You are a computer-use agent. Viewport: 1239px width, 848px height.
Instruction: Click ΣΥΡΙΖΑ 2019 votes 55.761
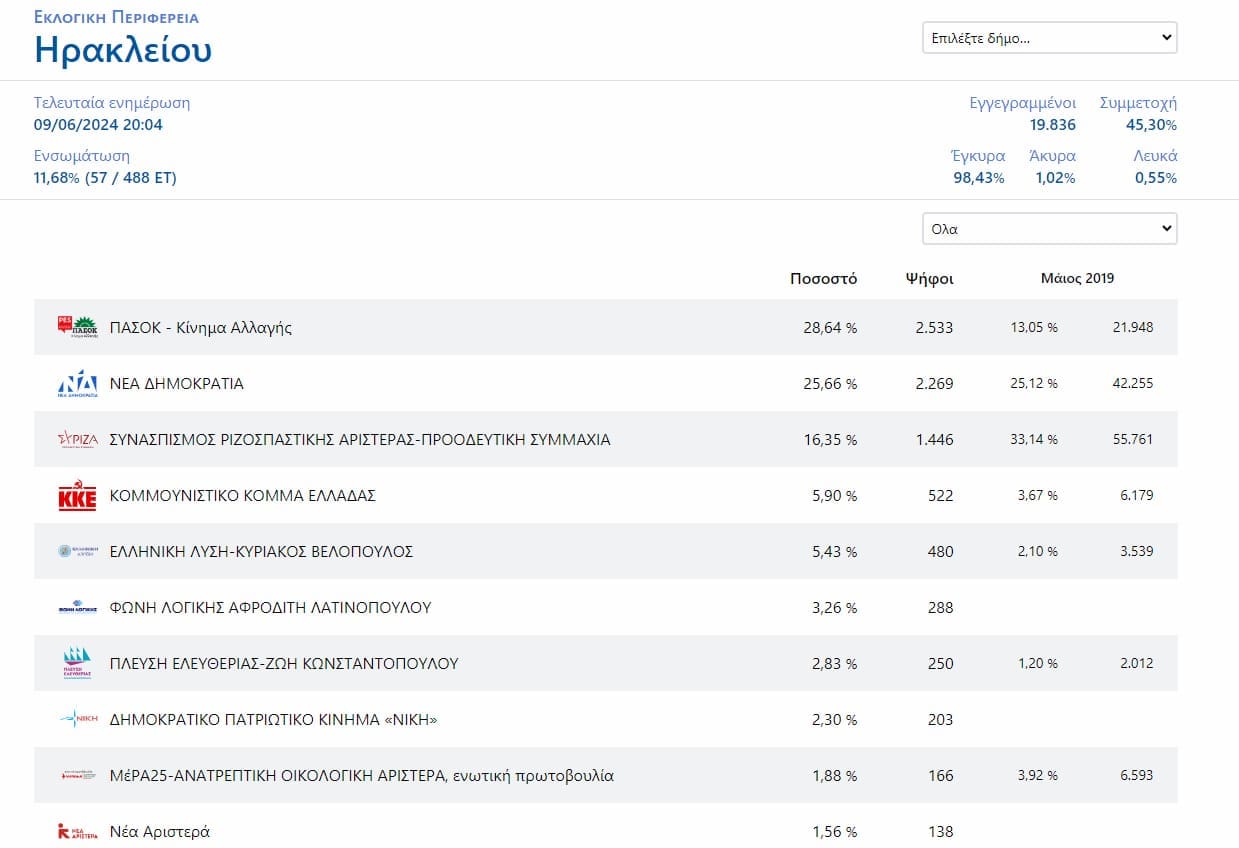coord(1132,439)
